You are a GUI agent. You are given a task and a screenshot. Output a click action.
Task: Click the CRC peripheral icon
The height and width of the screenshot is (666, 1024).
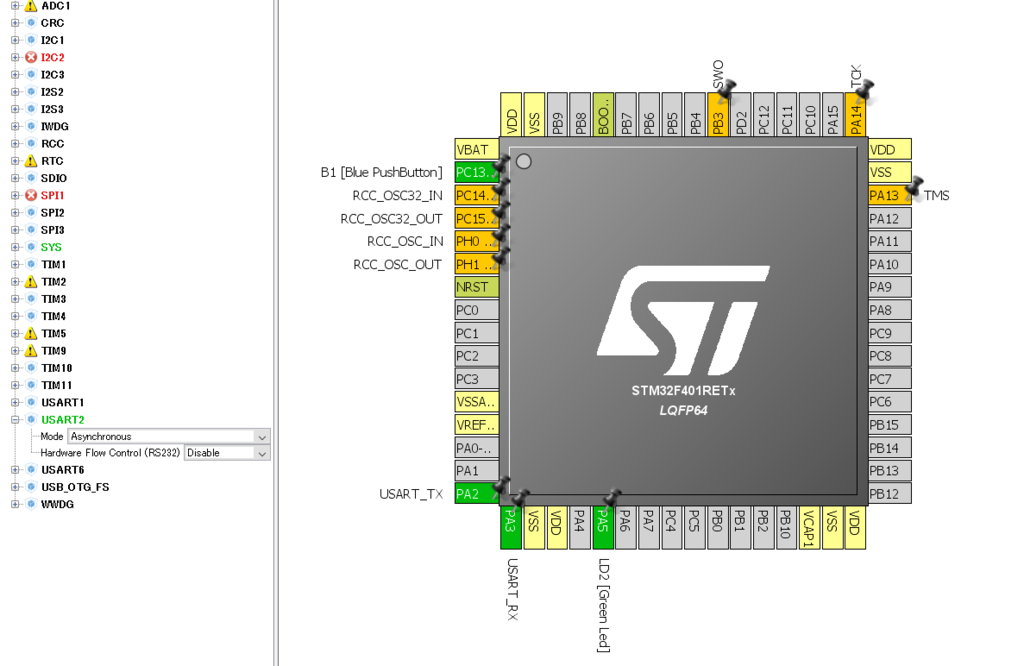pos(31,23)
